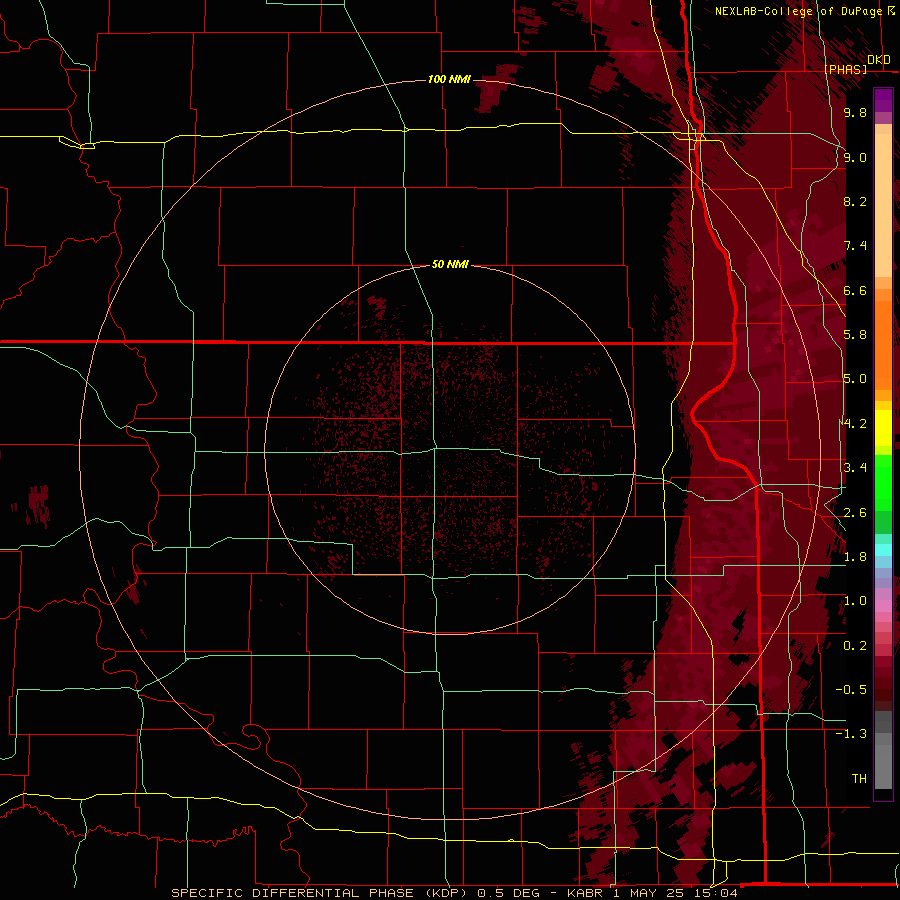Pick the bright green band in the color legend

tap(883, 482)
